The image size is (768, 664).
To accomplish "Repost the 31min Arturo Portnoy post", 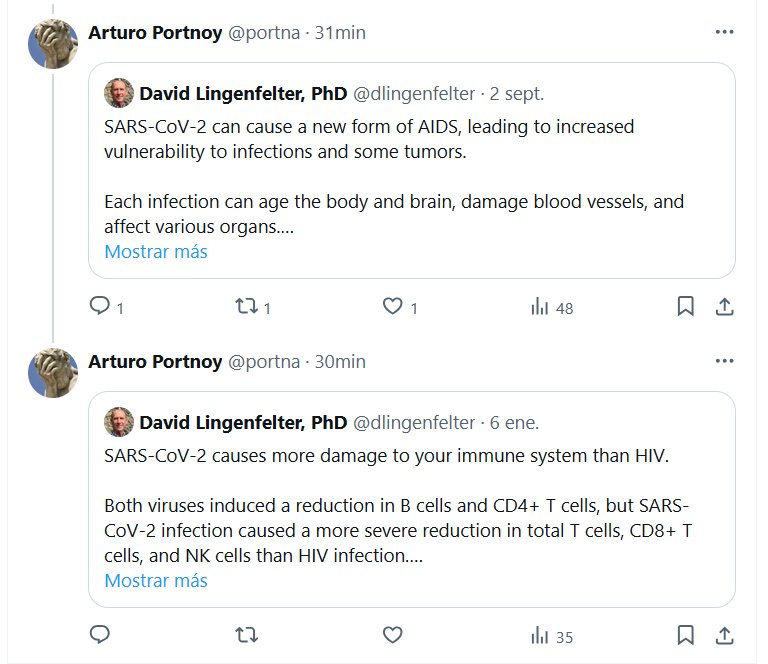I will point(247,306).
